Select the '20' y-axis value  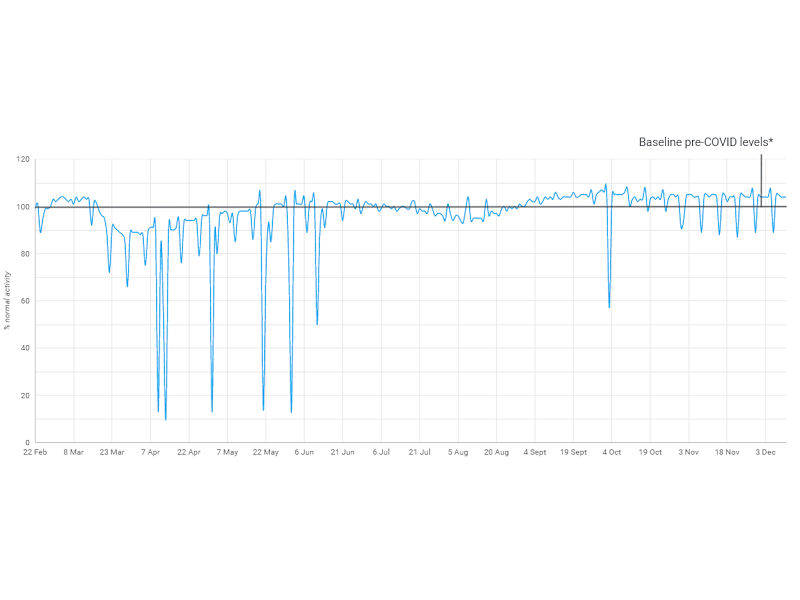pos(25,395)
